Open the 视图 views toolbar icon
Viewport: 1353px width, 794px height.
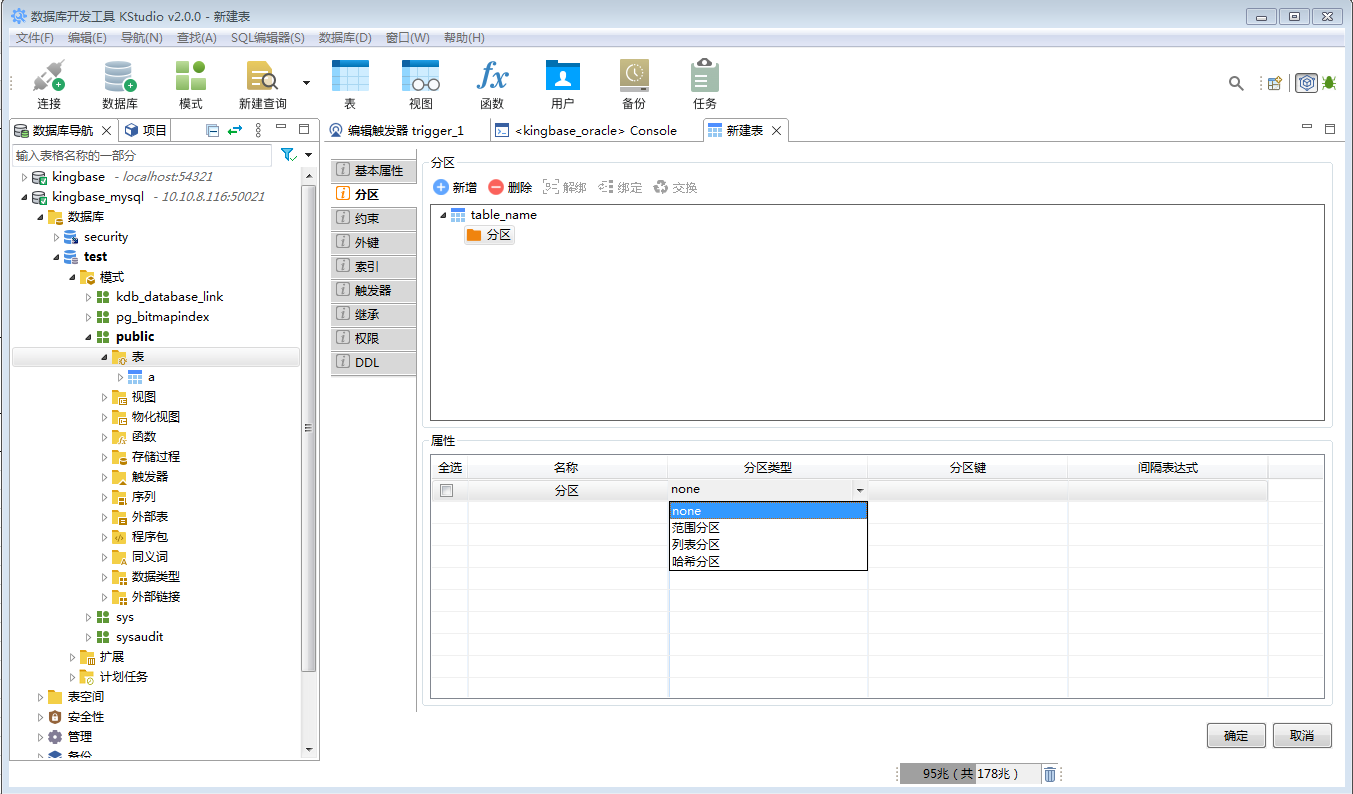tap(420, 83)
